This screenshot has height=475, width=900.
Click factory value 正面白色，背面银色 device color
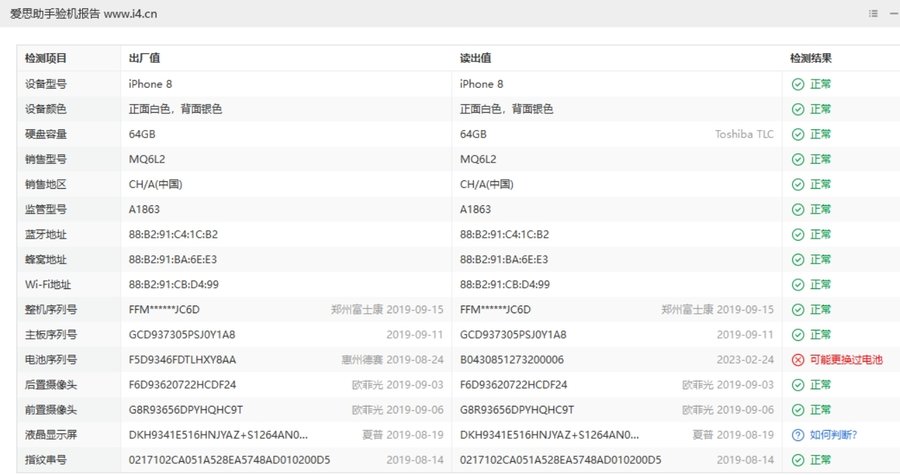tap(175, 109)
